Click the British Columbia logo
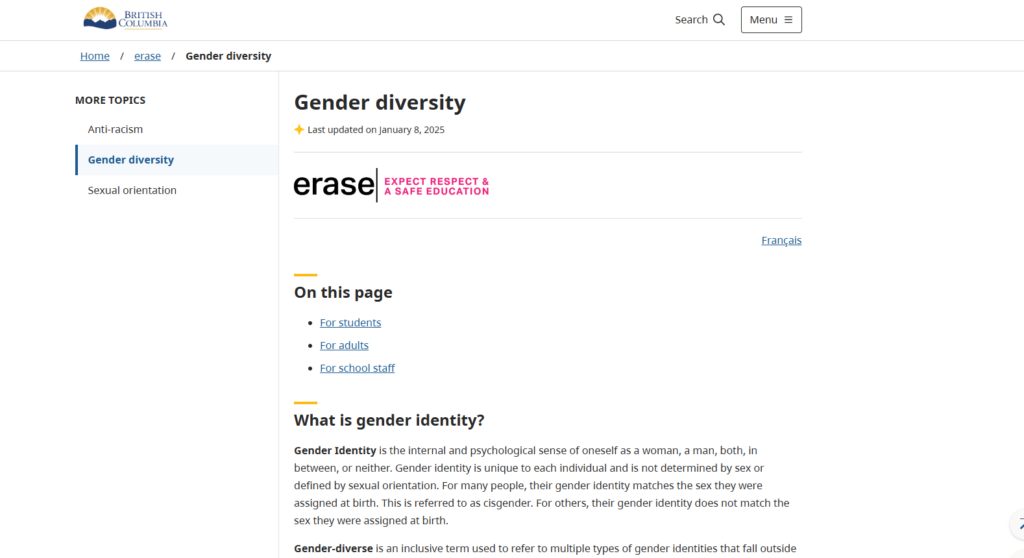The image size is (1024, 558). pyautogui.click(x=125, y=19)
